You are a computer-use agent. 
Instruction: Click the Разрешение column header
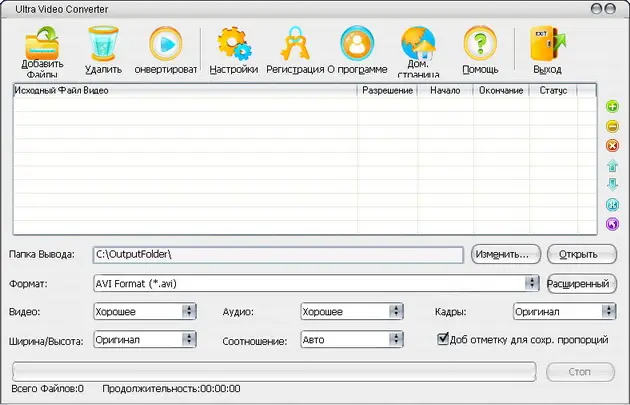[387, 90]
